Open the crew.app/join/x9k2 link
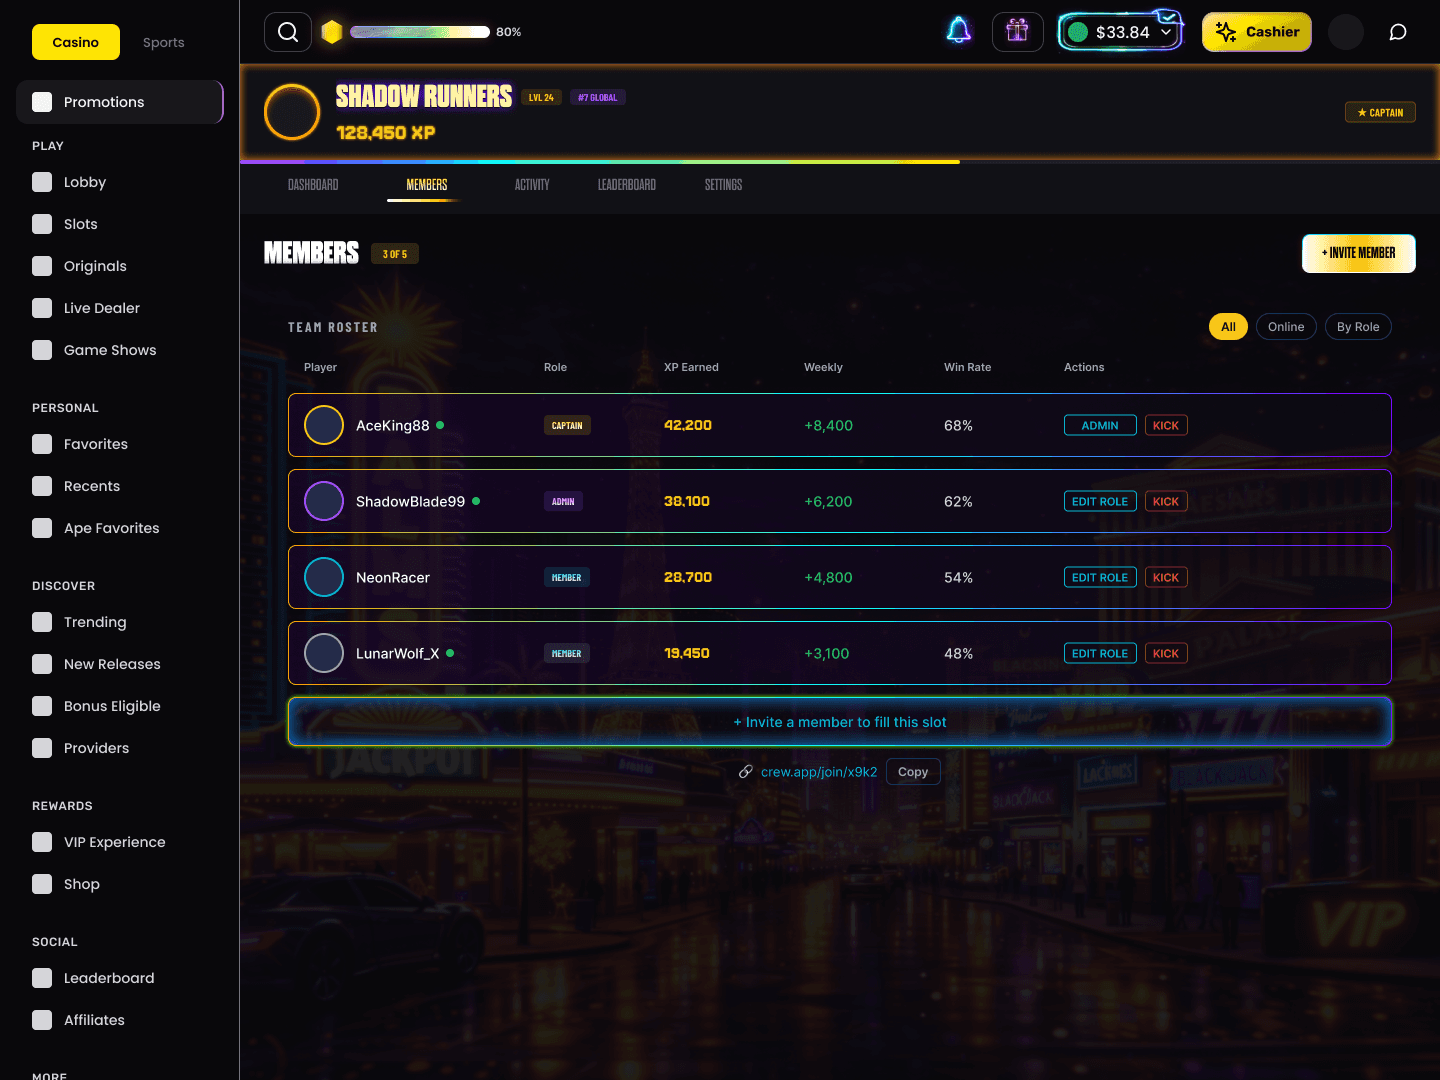The image size is (1440, 1080). [819, 772]
